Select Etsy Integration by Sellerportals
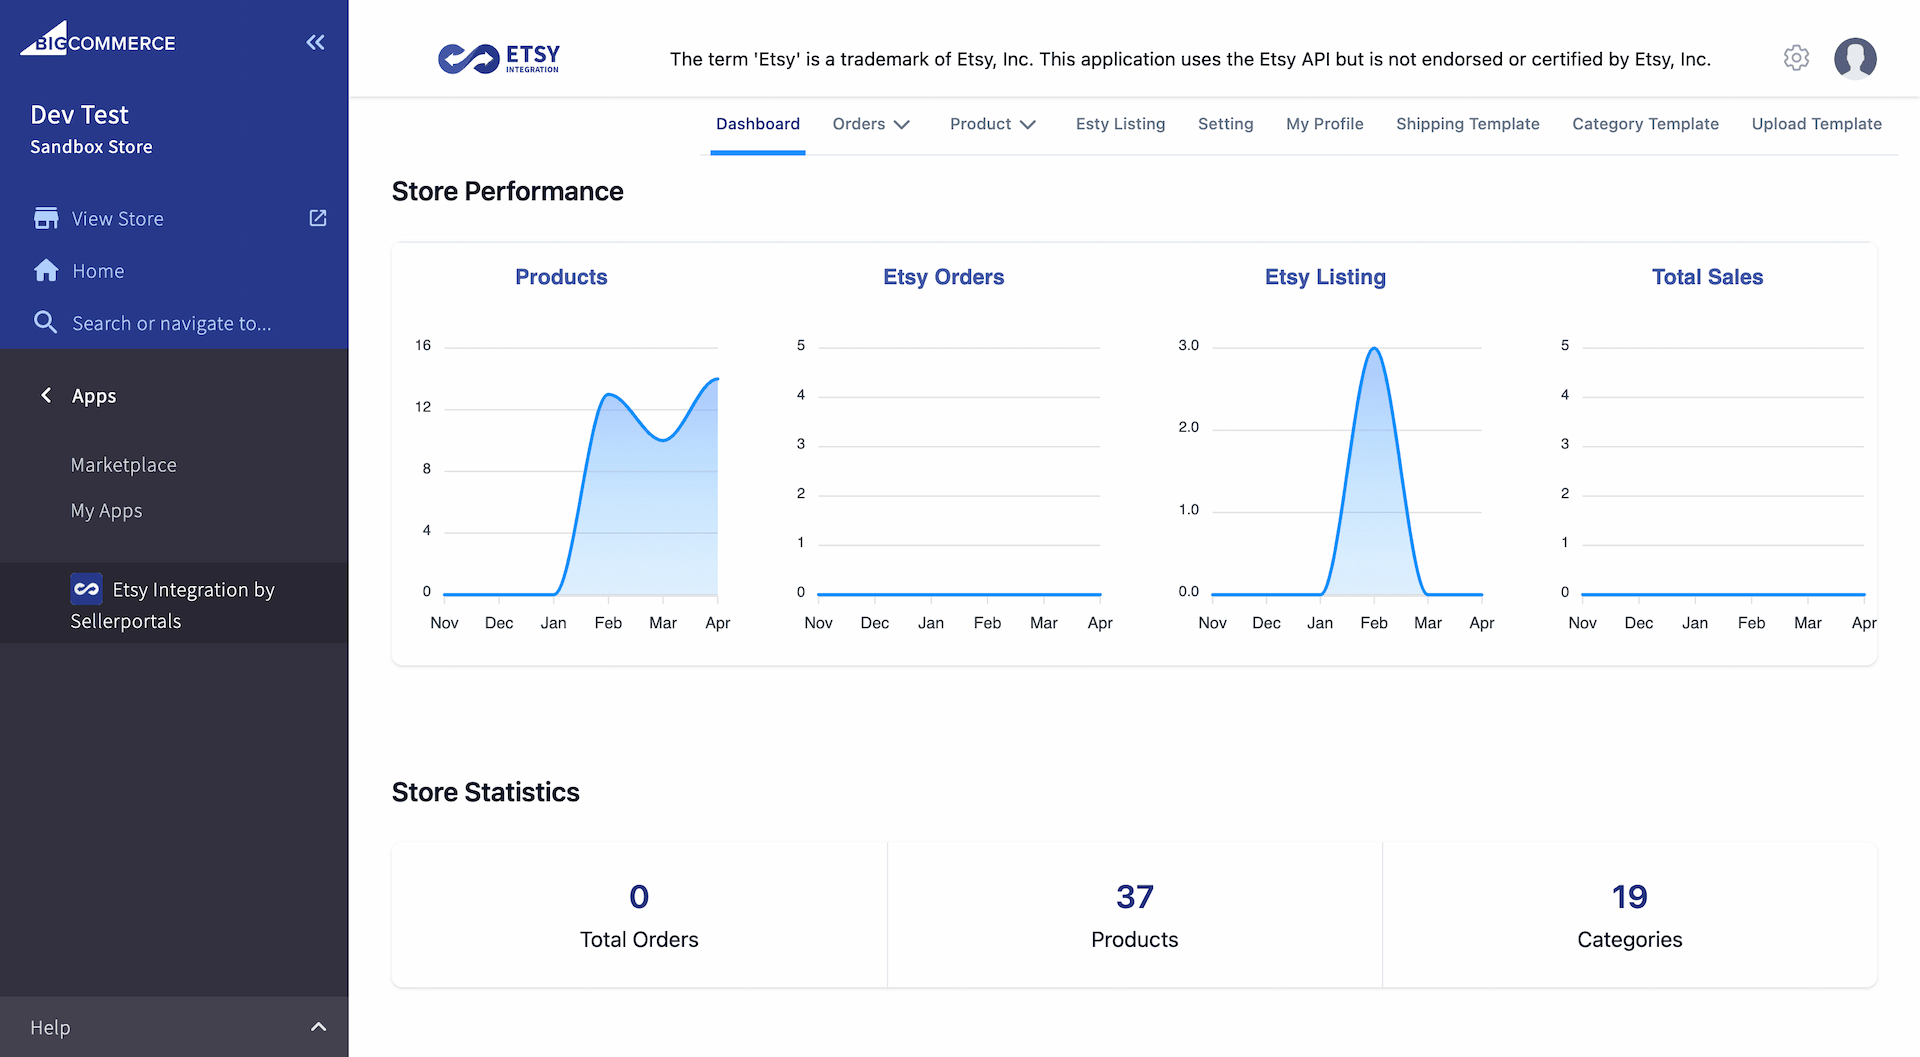The width and height of the screenshot is (1920, 1057). (174, 604)
